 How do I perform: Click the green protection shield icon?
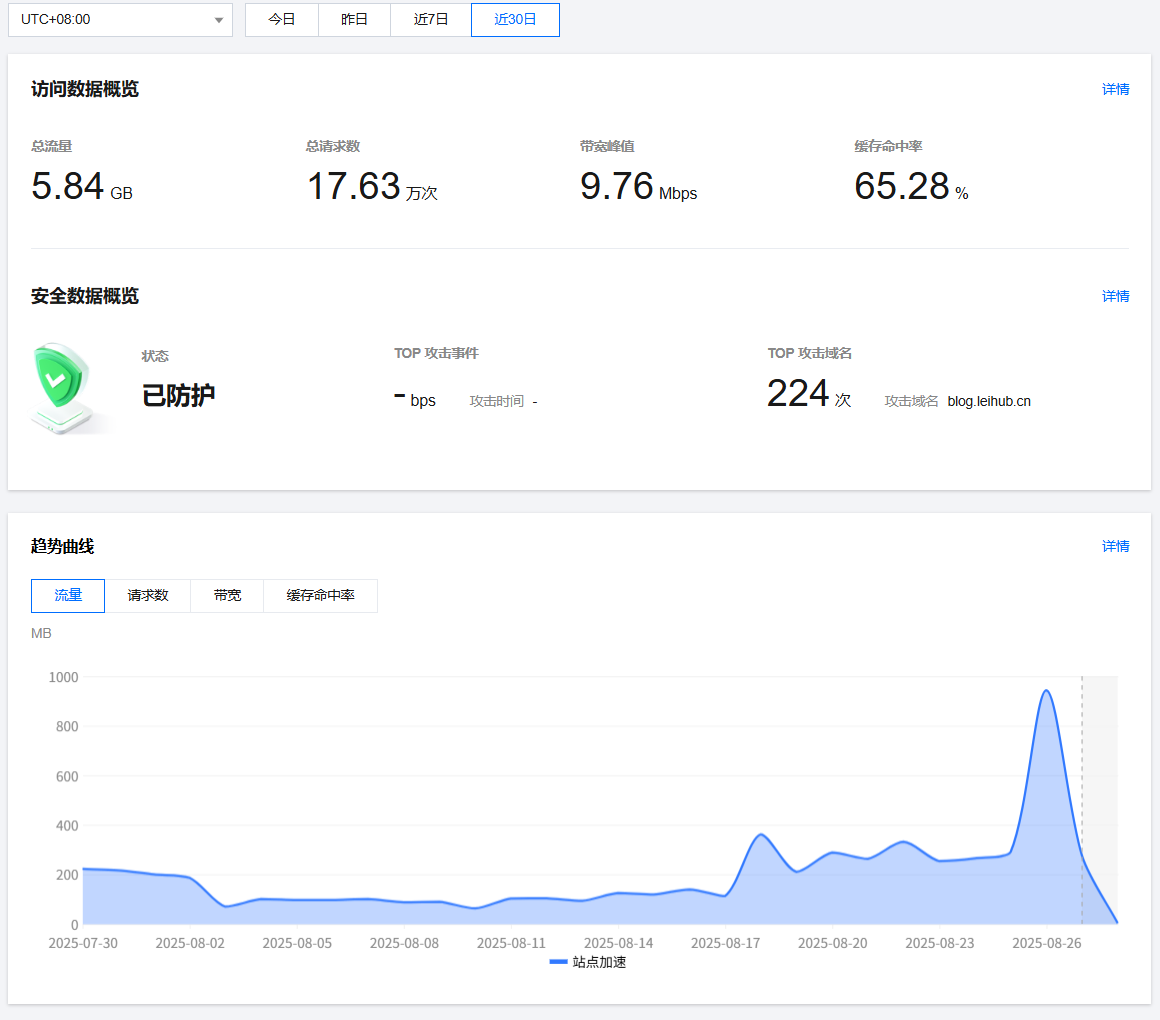pyautogui.click(x=62, y=387)
